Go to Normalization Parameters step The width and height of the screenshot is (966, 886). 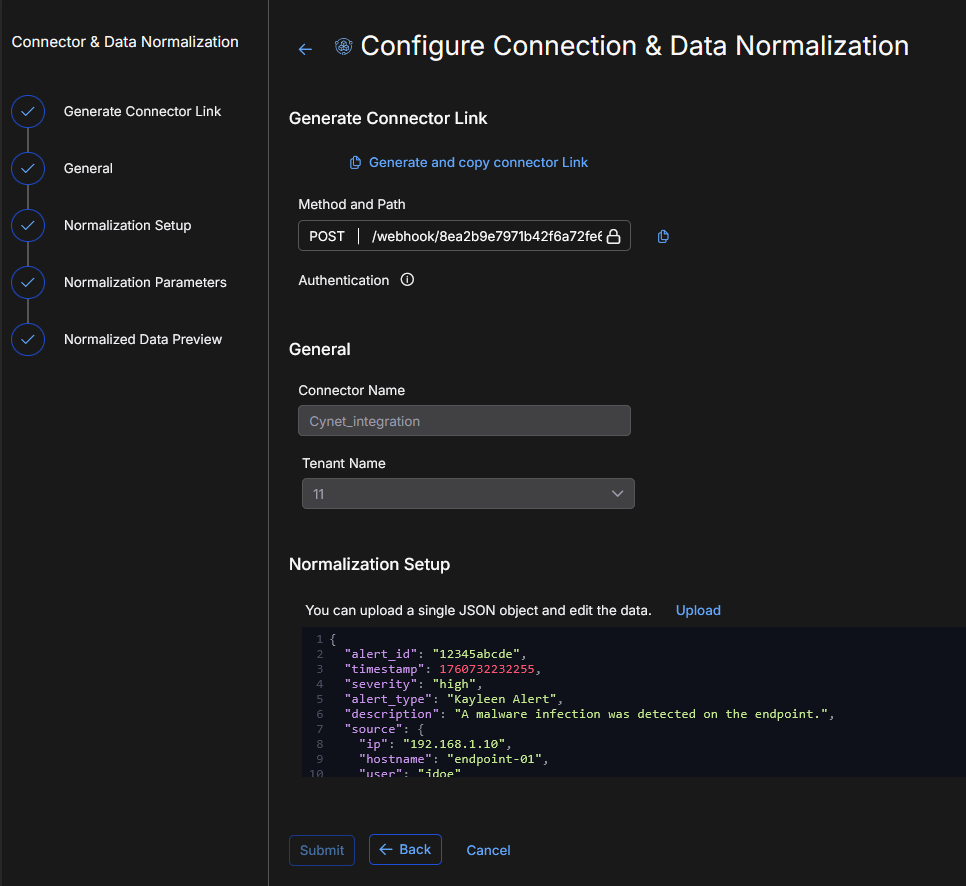pos(145,283)
